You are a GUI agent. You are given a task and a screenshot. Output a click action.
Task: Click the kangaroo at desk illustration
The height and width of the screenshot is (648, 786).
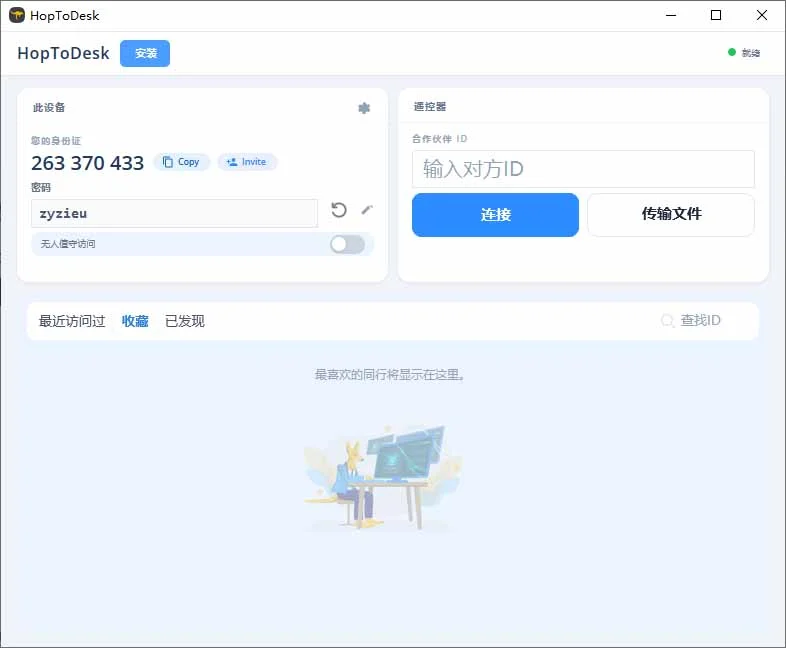pos(382,479)
